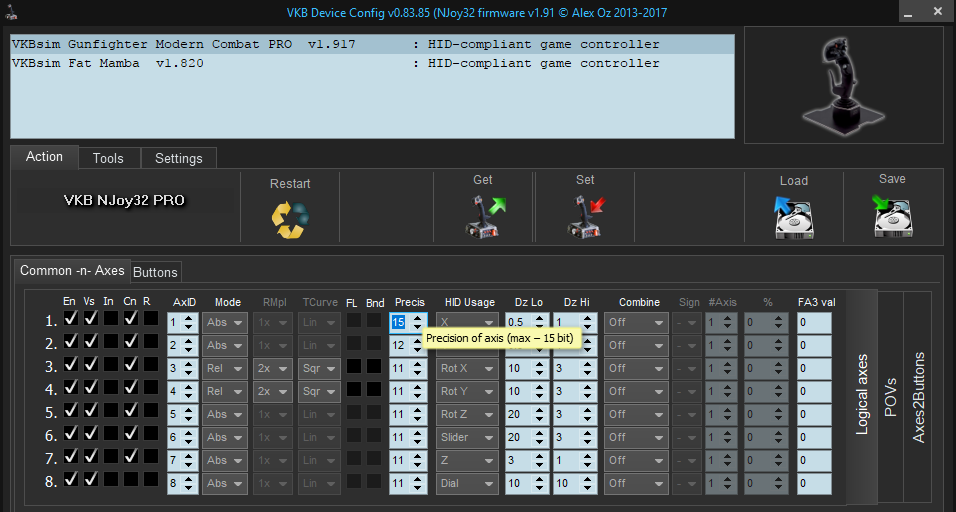Click the Precis stepper for axis 2
The height and width of the screenshot is (512, 956).
418,346
